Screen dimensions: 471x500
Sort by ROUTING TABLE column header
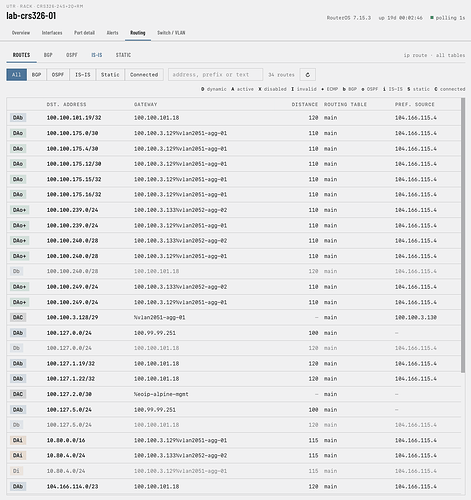pyautogui.click(x=345, y=104)
